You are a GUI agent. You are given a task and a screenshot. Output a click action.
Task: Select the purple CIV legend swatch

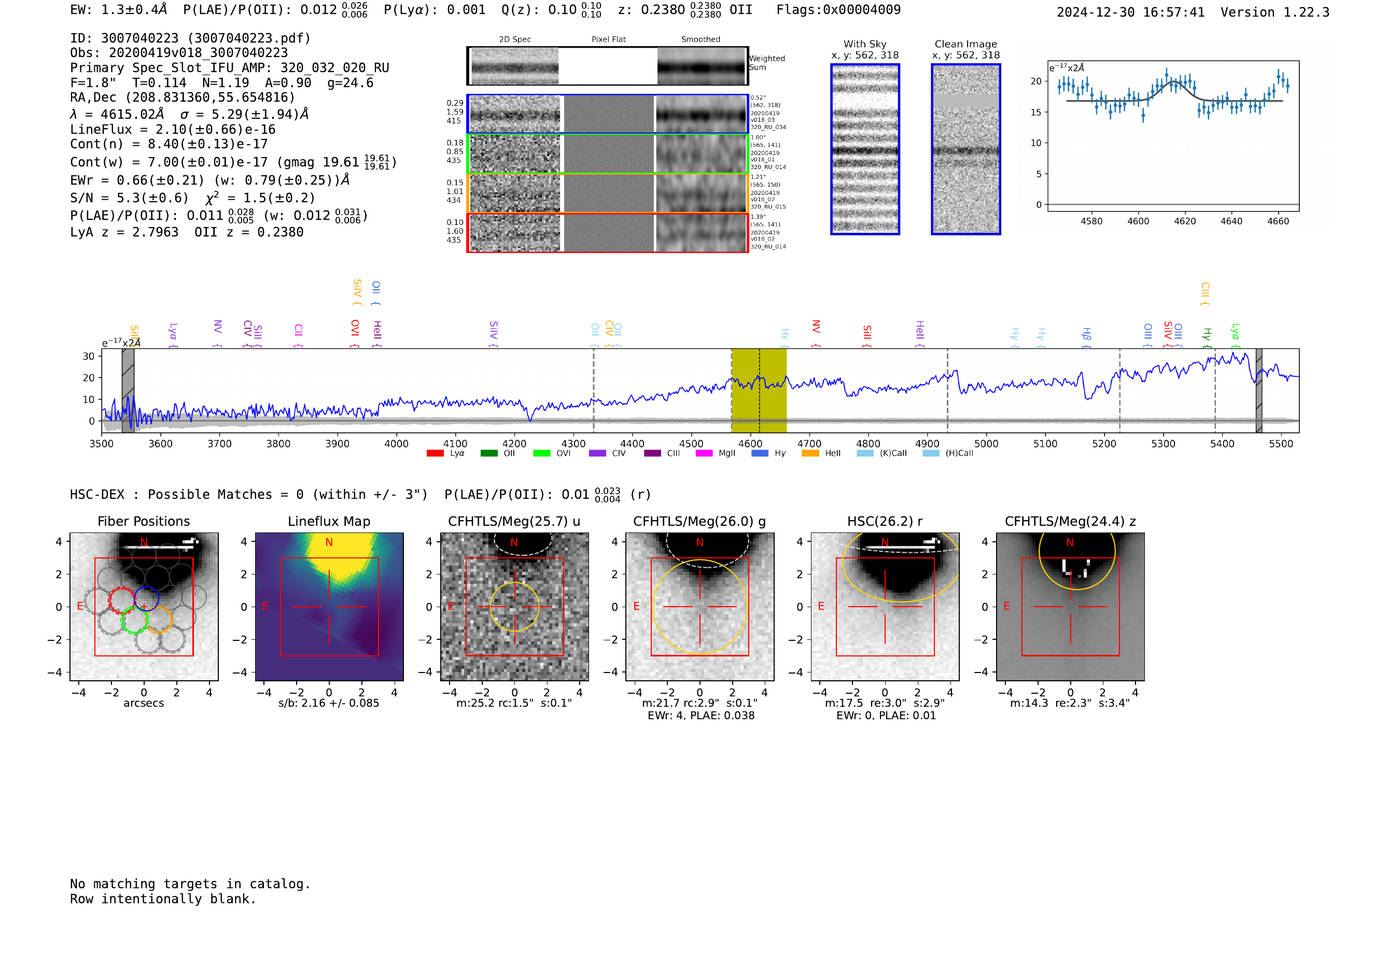point(597,453)
